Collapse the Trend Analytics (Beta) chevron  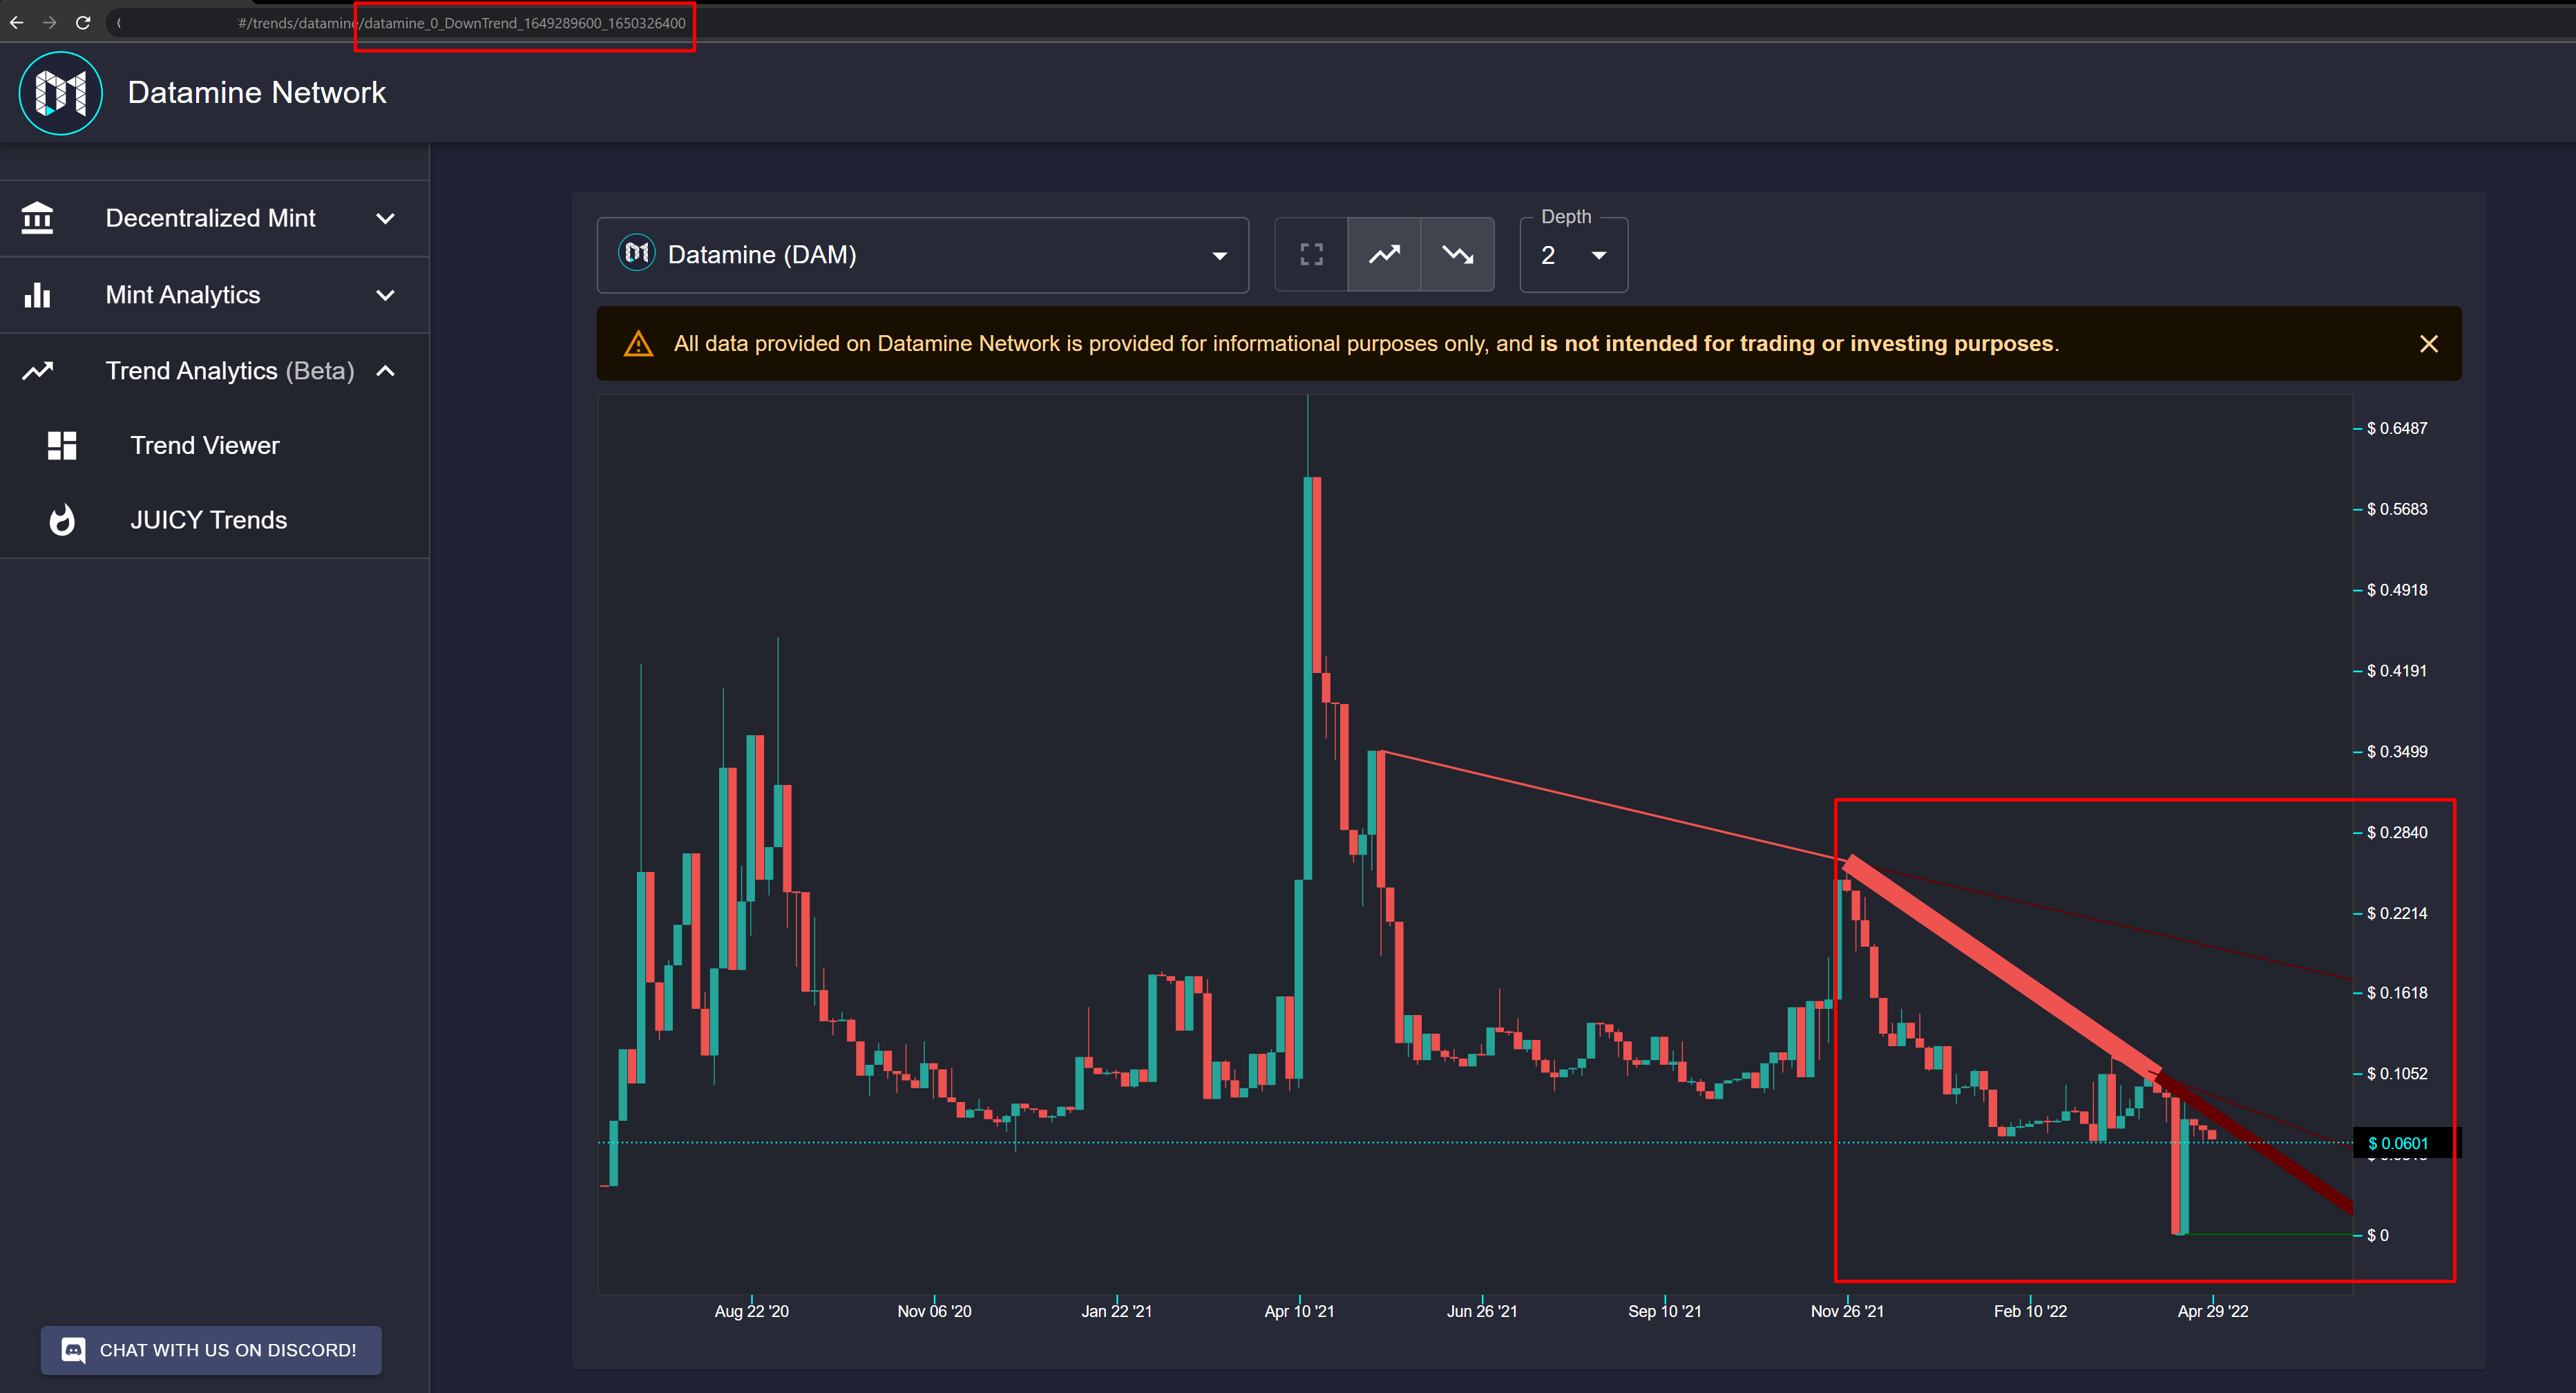(x=385, y=371)
